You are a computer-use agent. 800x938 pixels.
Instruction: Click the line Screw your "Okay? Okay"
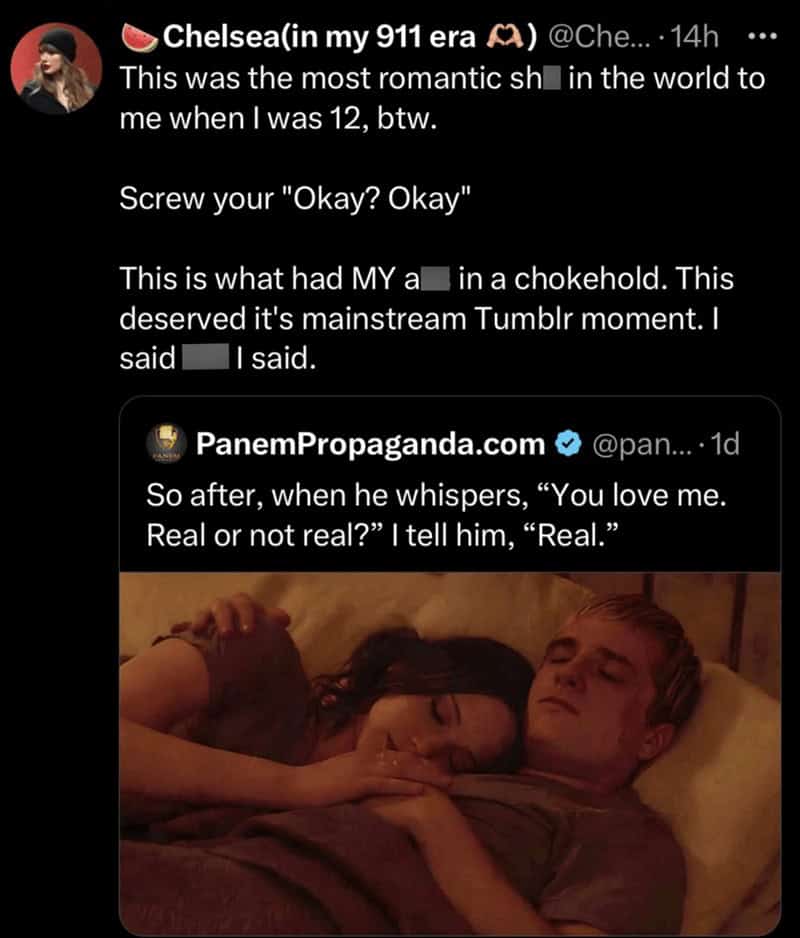pyautogui.click(x=293, y=198)
